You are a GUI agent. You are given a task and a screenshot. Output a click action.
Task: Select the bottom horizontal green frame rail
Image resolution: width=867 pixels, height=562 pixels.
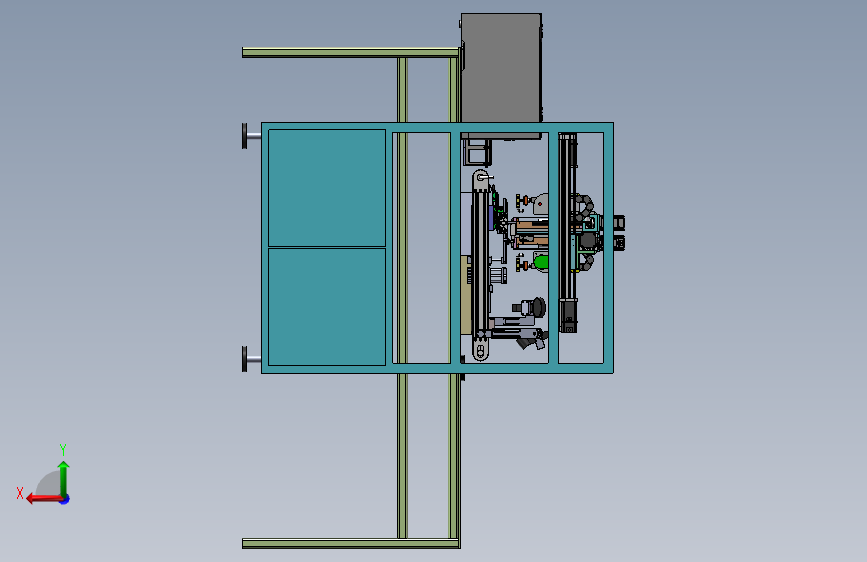[x=351, y=544]
